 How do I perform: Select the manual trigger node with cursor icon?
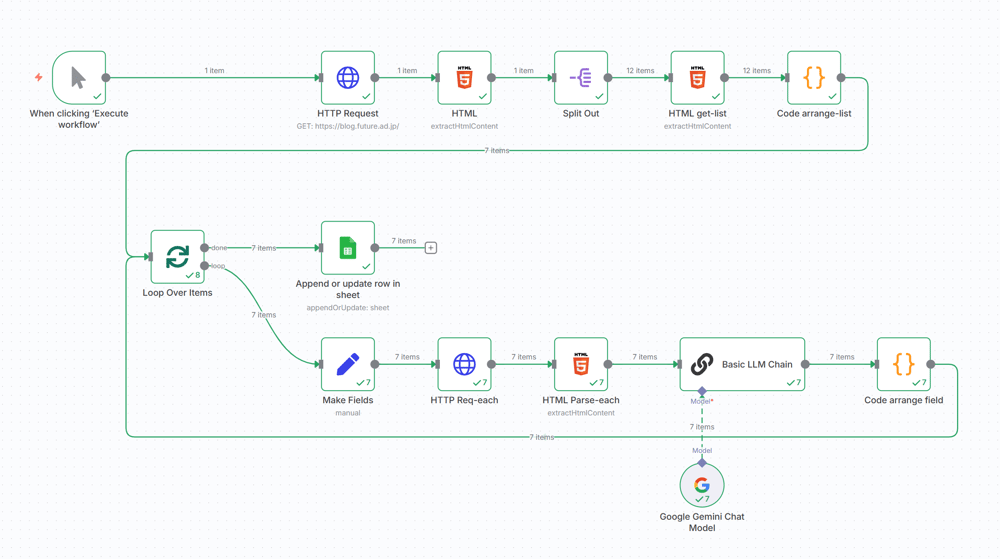click(x=79, y=78)
